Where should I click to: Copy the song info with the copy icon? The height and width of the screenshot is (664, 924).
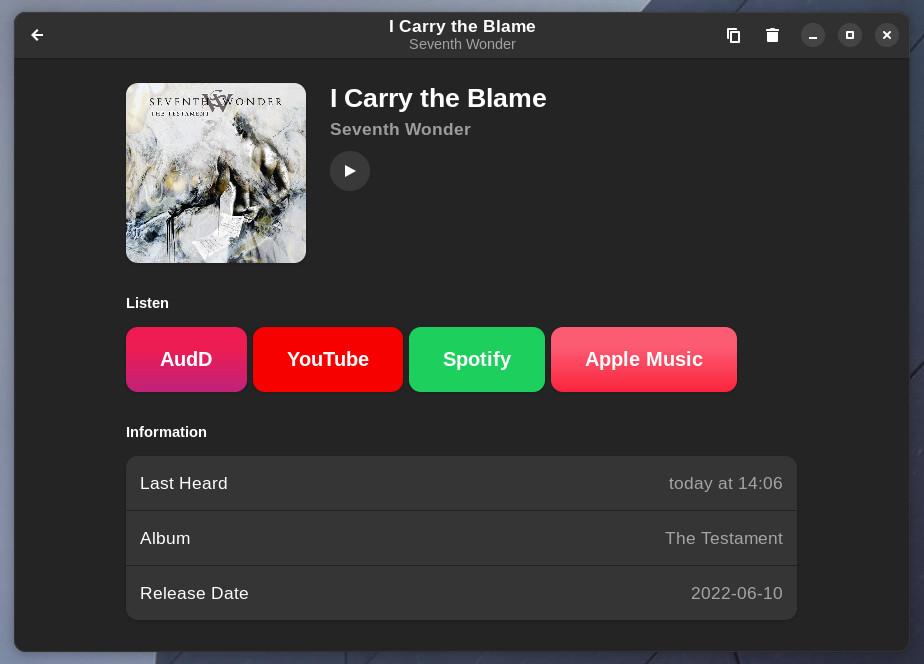tap(733, 35)
